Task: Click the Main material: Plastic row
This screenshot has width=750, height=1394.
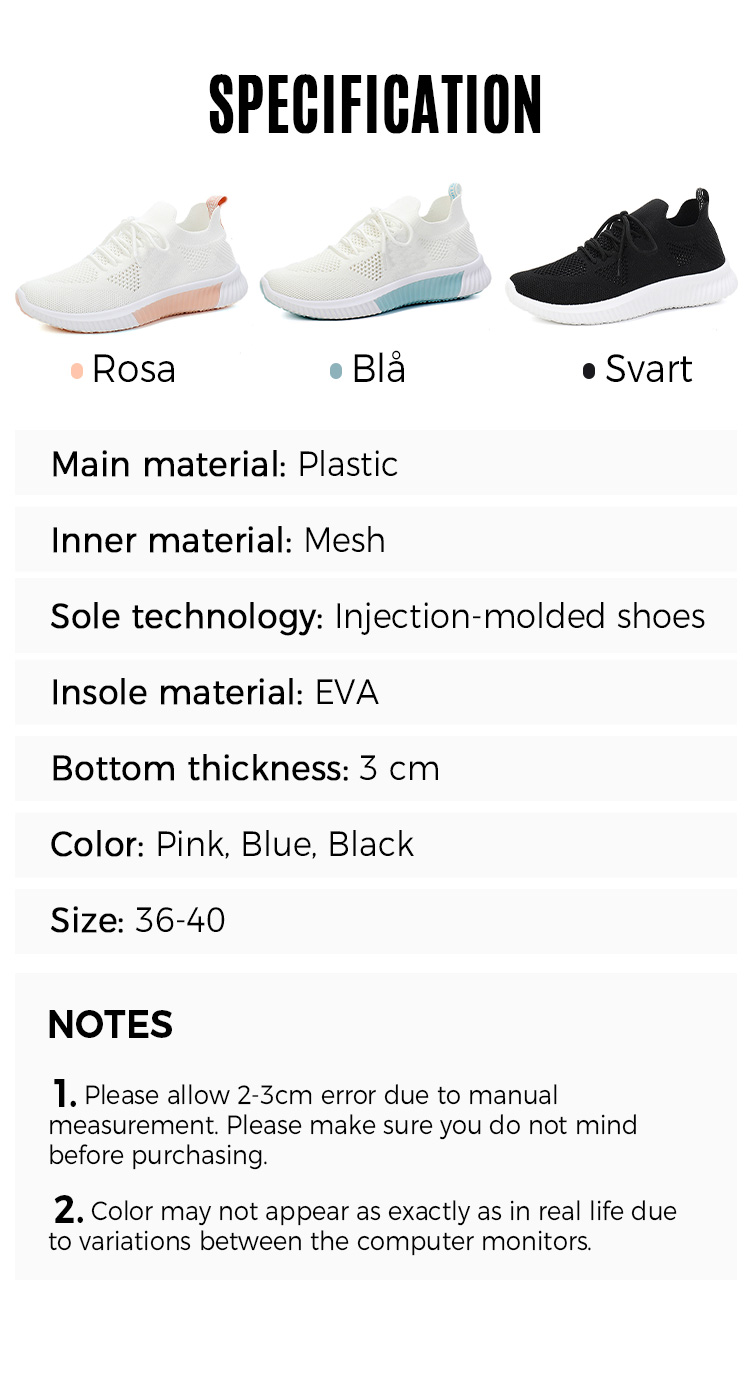Action: tap(375, 463)
